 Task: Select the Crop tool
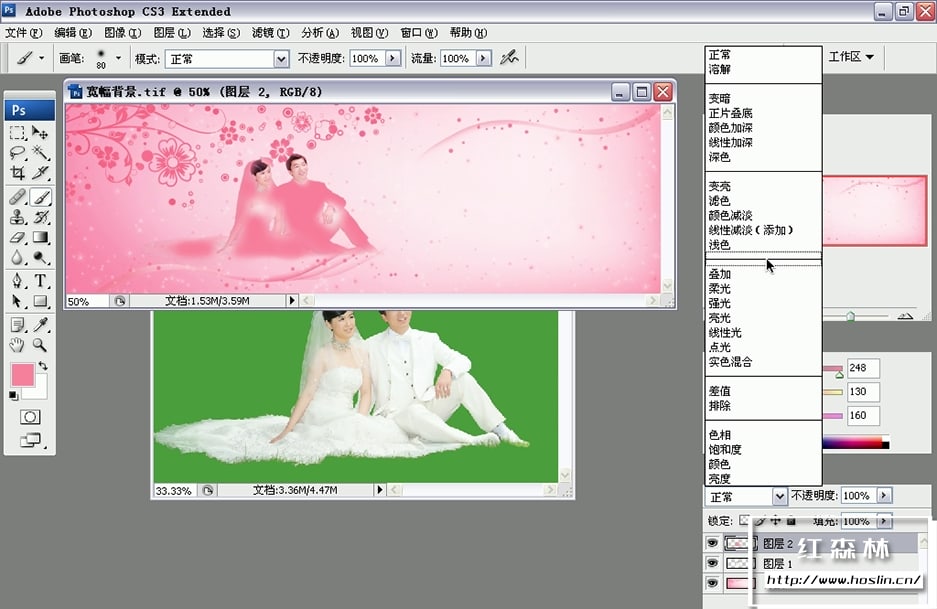pyautogui.click(x=17, y=173)
